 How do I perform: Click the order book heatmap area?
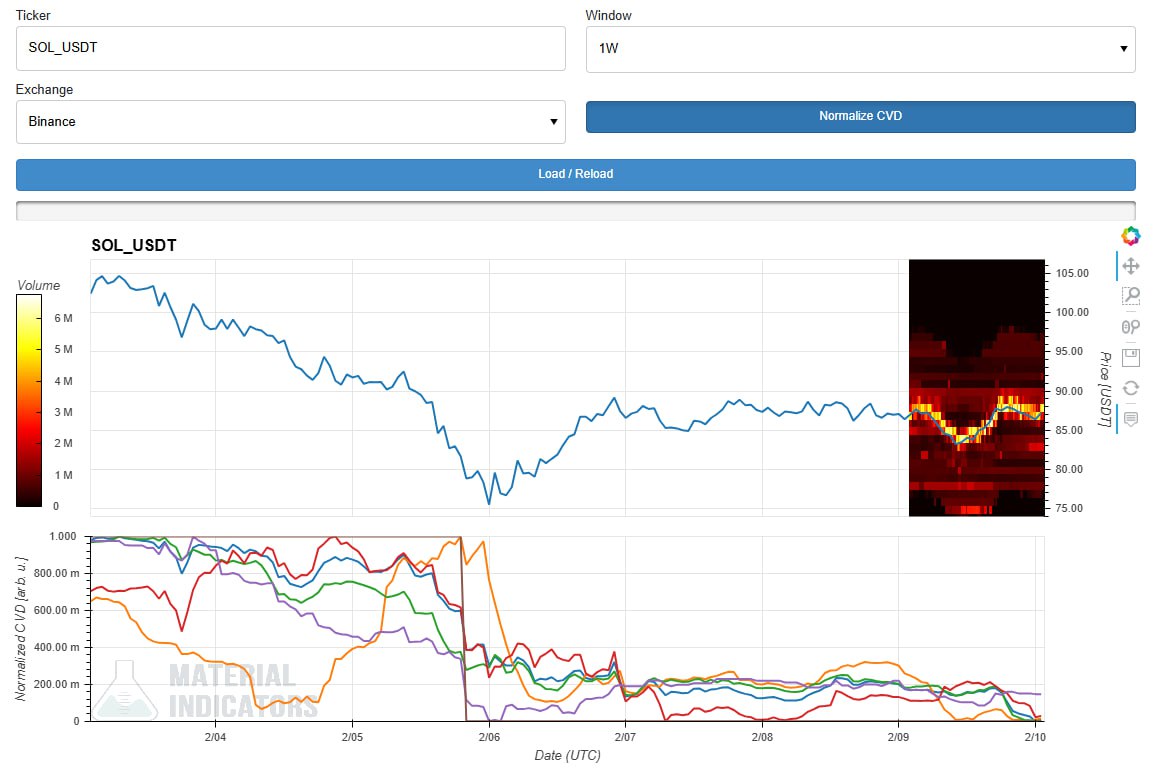(975, 388)
